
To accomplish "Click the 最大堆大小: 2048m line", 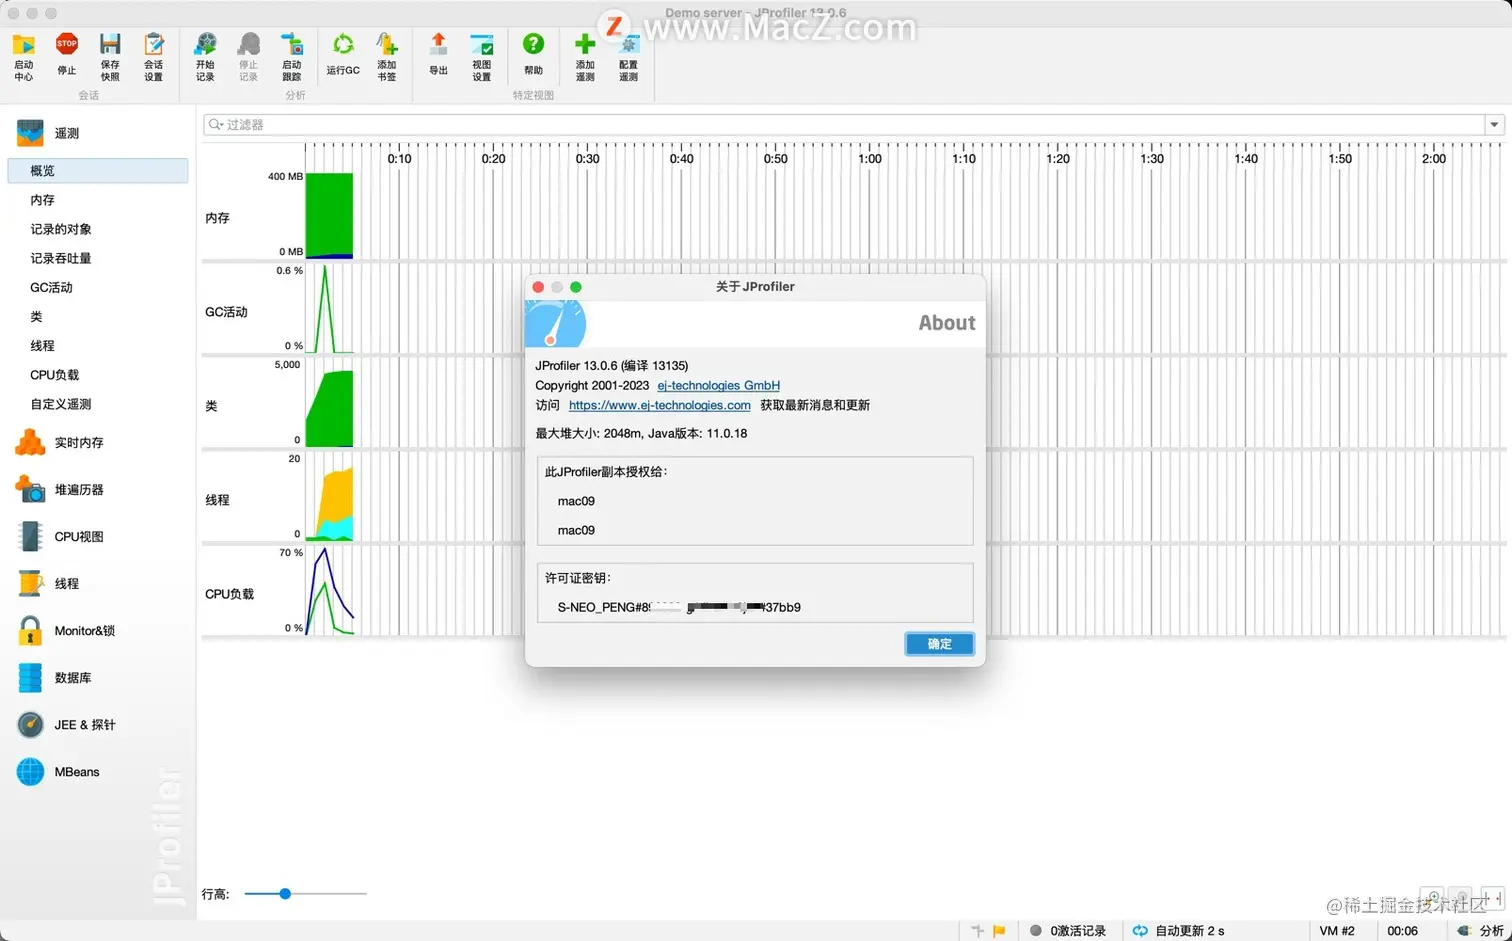I will coord(641,433).
